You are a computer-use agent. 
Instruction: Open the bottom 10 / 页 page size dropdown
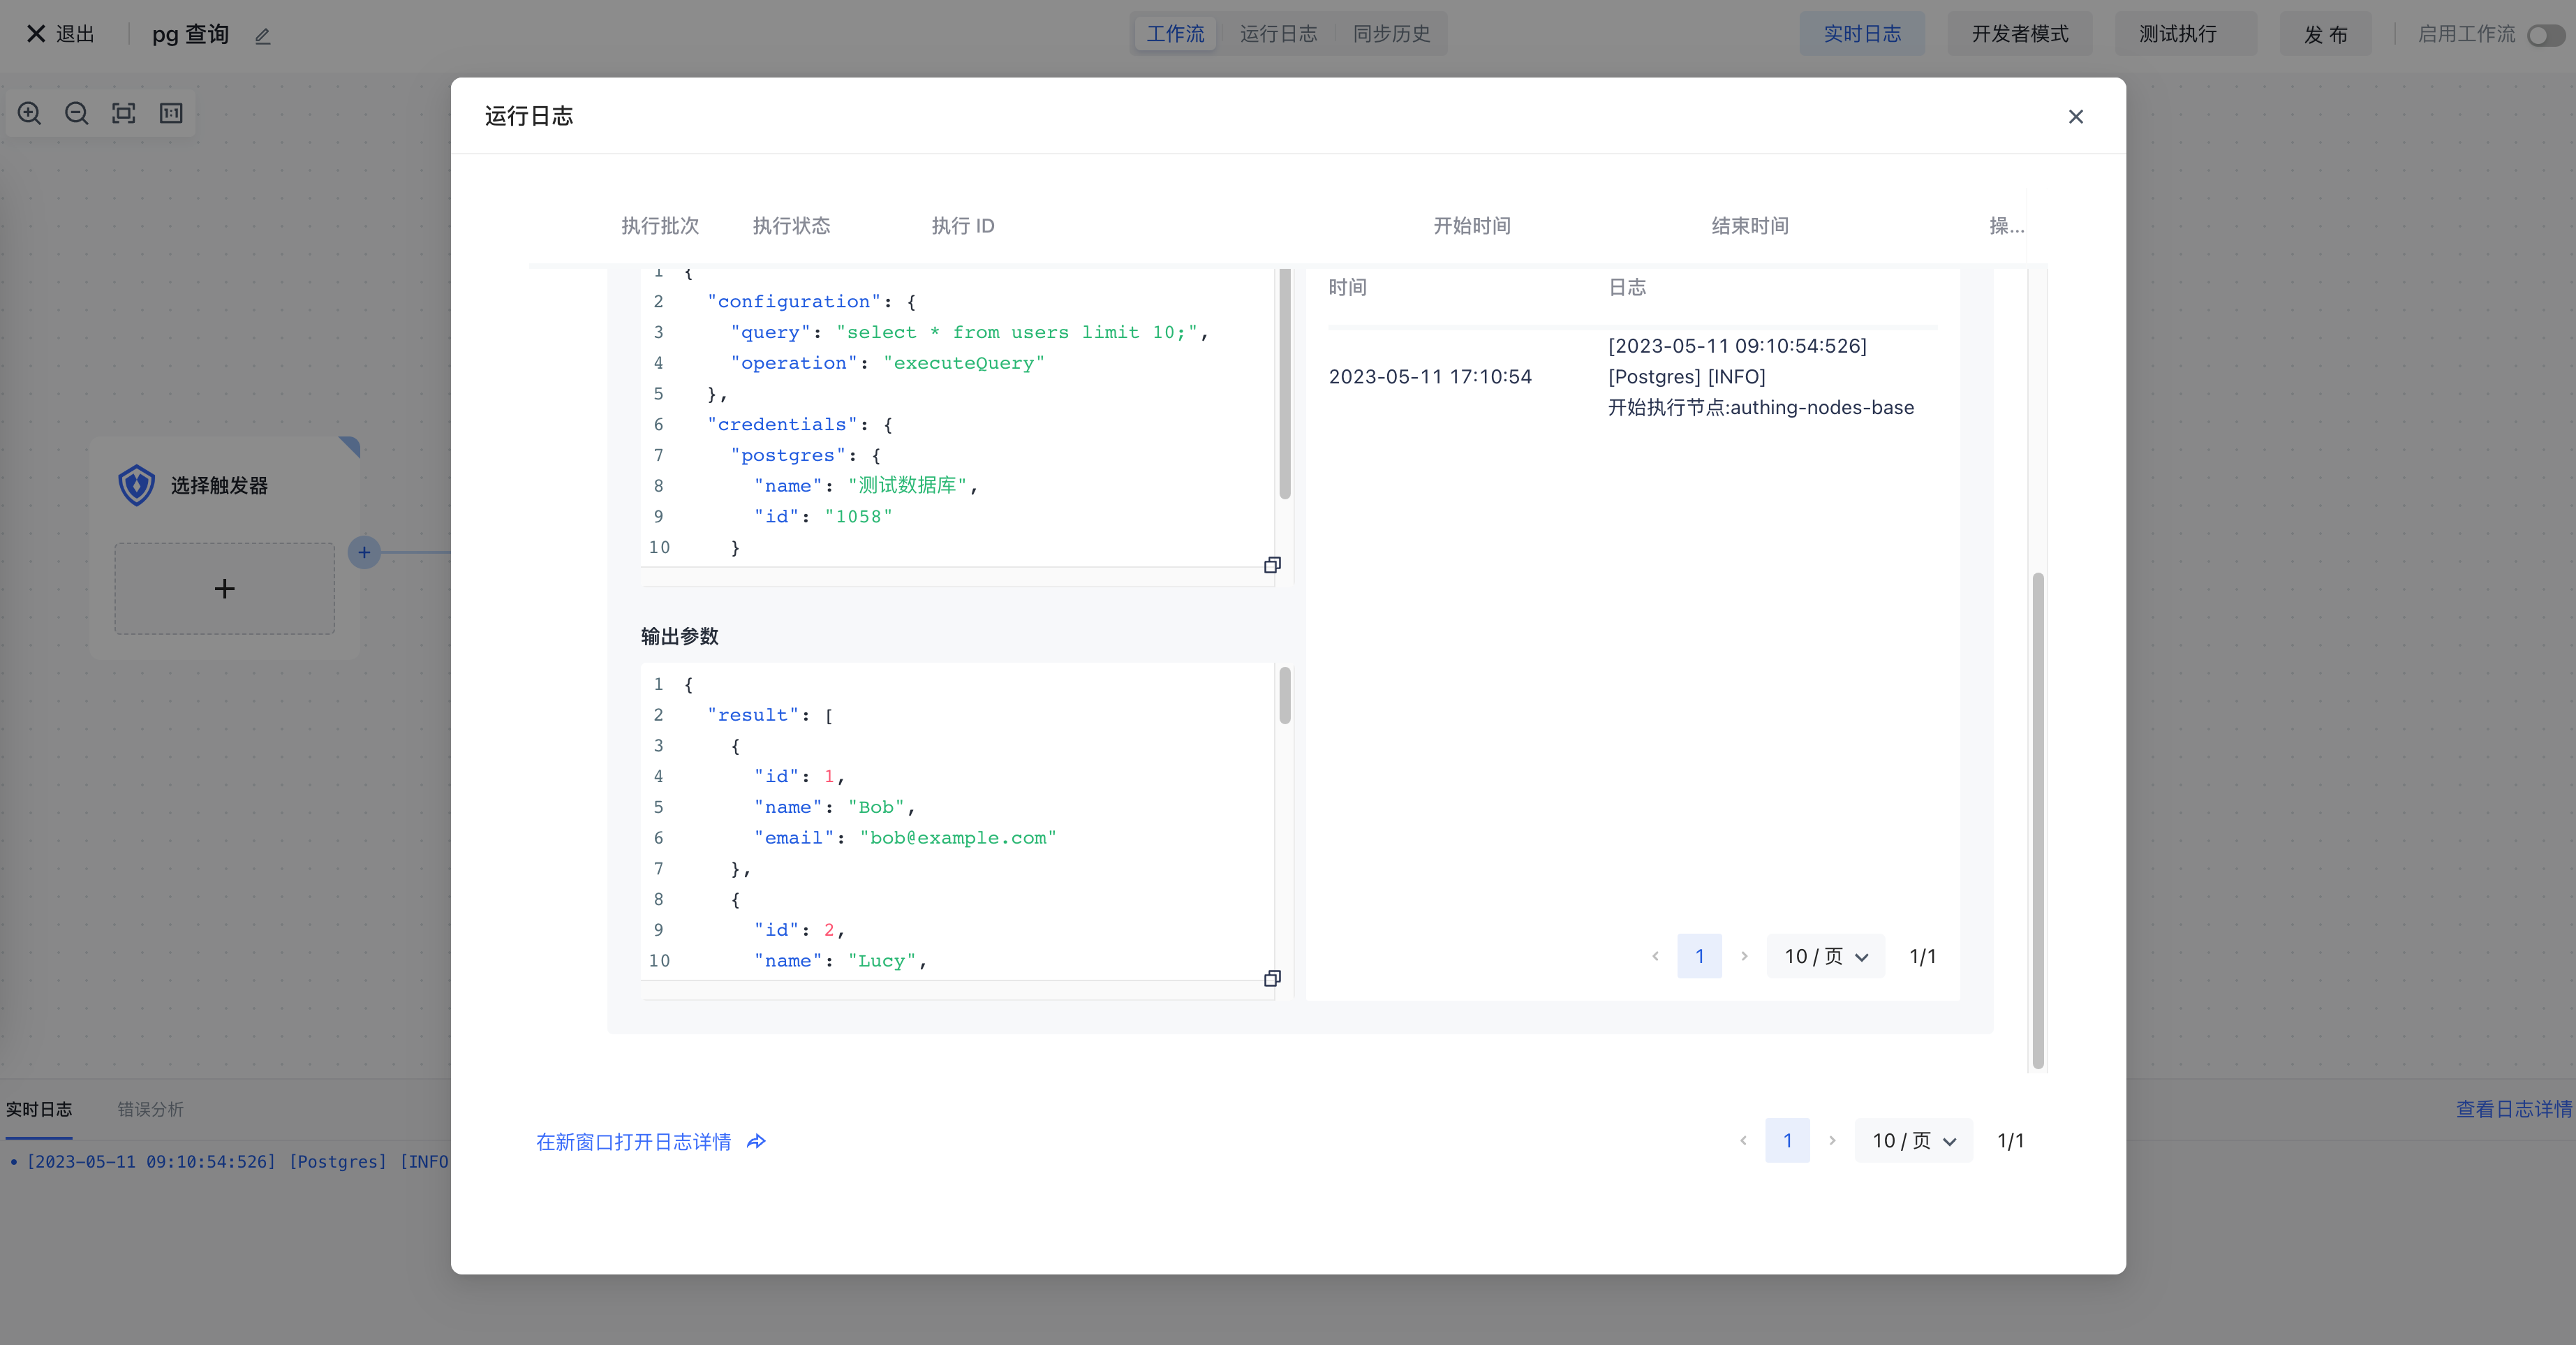(1913, 1140)
